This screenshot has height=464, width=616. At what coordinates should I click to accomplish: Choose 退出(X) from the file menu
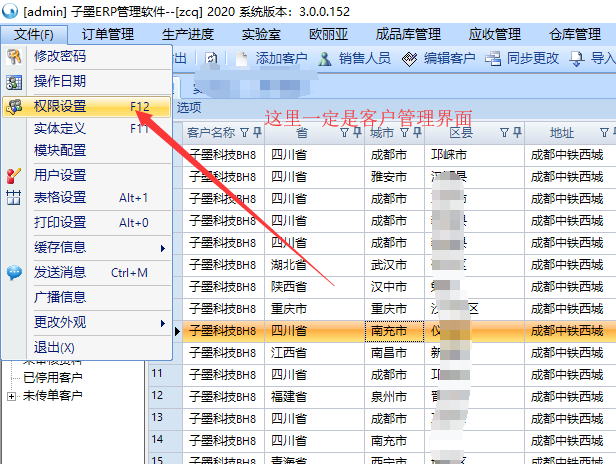[x=54, y=347]
